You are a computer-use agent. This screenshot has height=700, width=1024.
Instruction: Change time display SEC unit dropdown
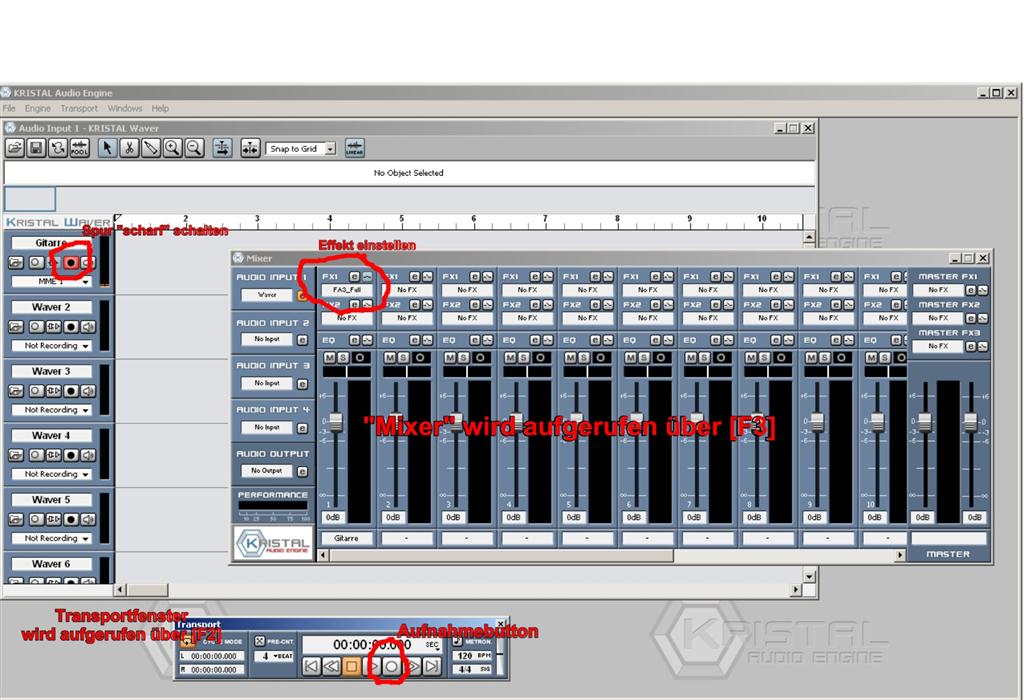coord(432,644)
